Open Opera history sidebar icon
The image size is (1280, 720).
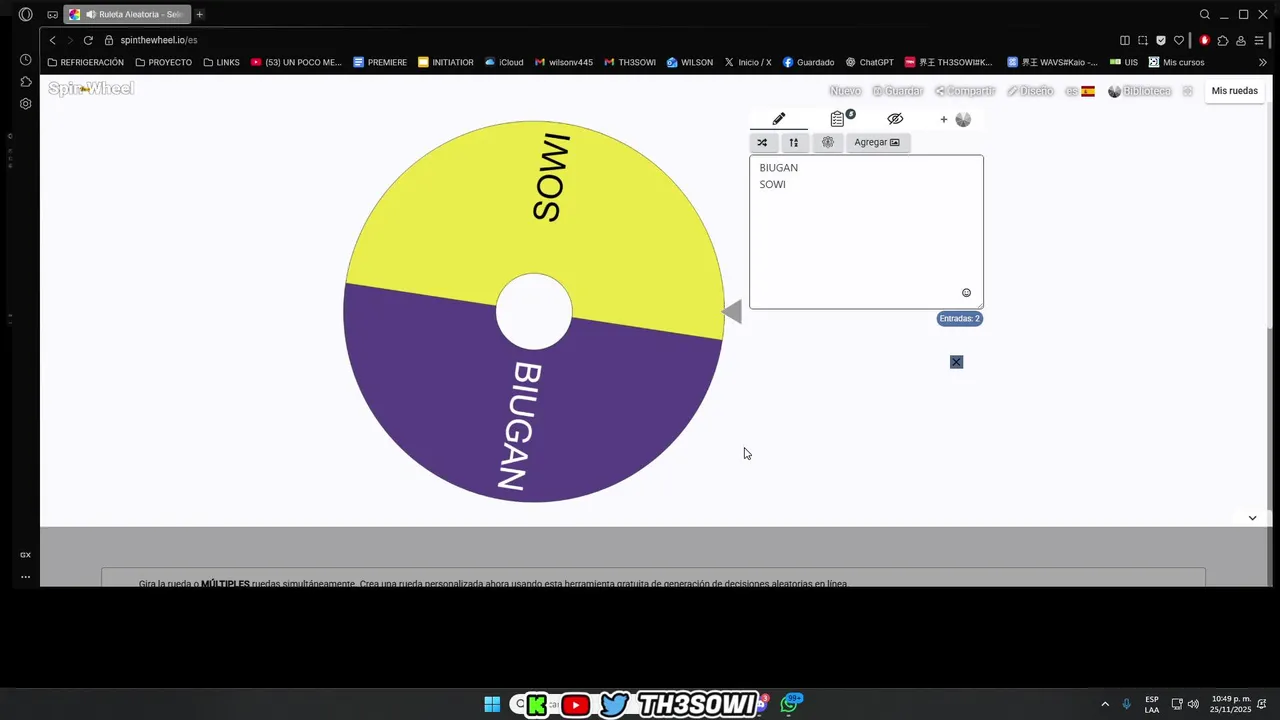[25, 60]
